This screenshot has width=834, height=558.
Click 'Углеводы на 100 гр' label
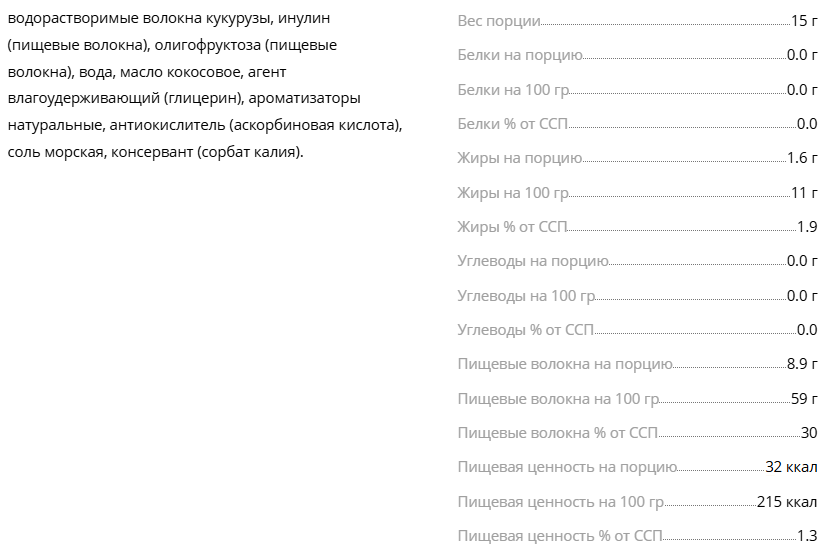point(526,296)
